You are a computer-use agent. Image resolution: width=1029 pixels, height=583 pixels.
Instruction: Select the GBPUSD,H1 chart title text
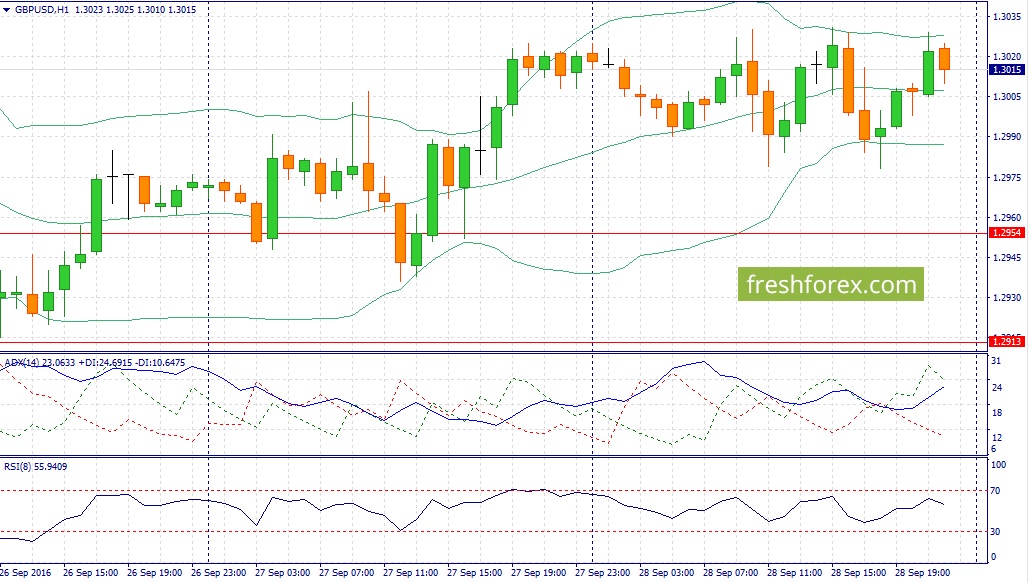42,10
